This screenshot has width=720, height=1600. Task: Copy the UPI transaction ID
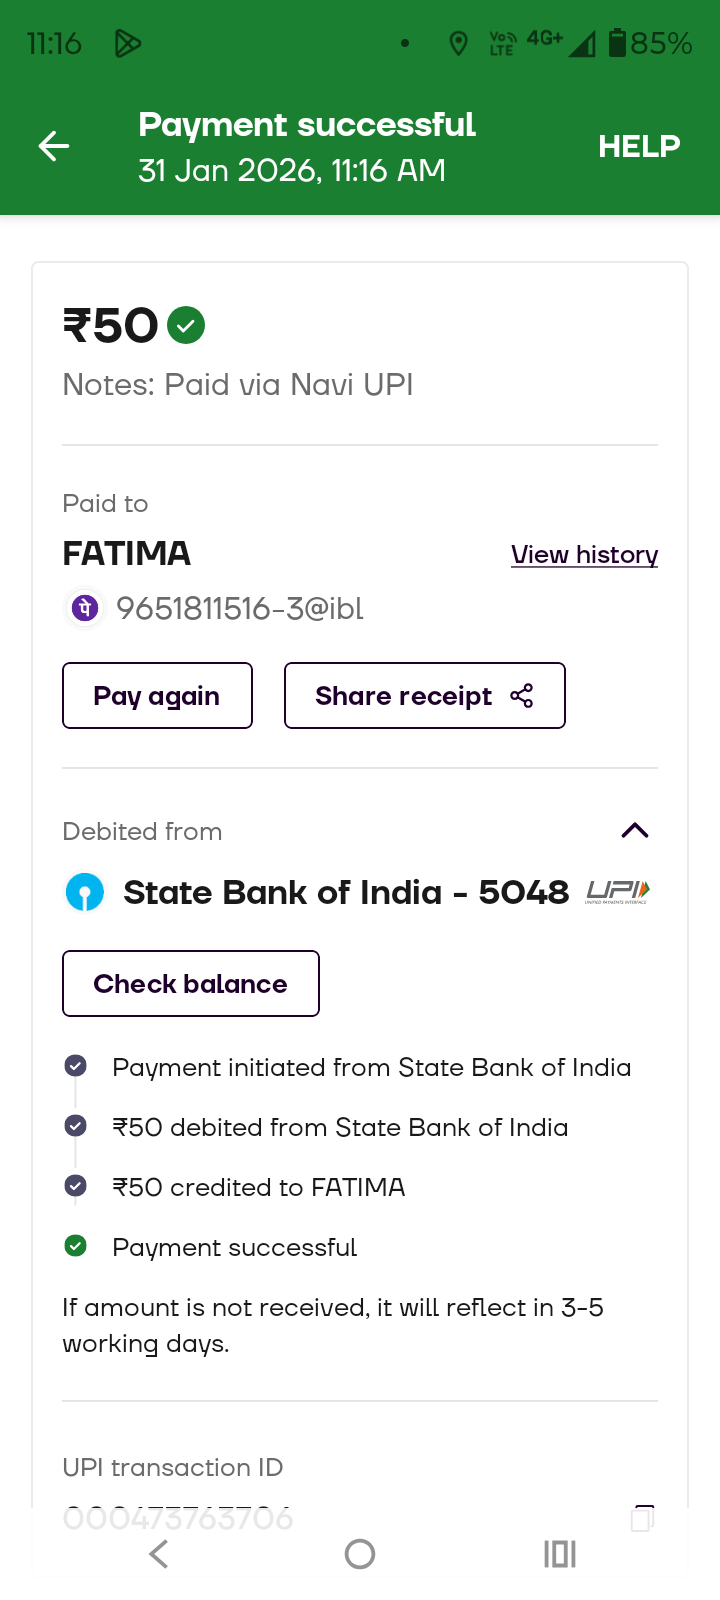tap(642, 1517)
